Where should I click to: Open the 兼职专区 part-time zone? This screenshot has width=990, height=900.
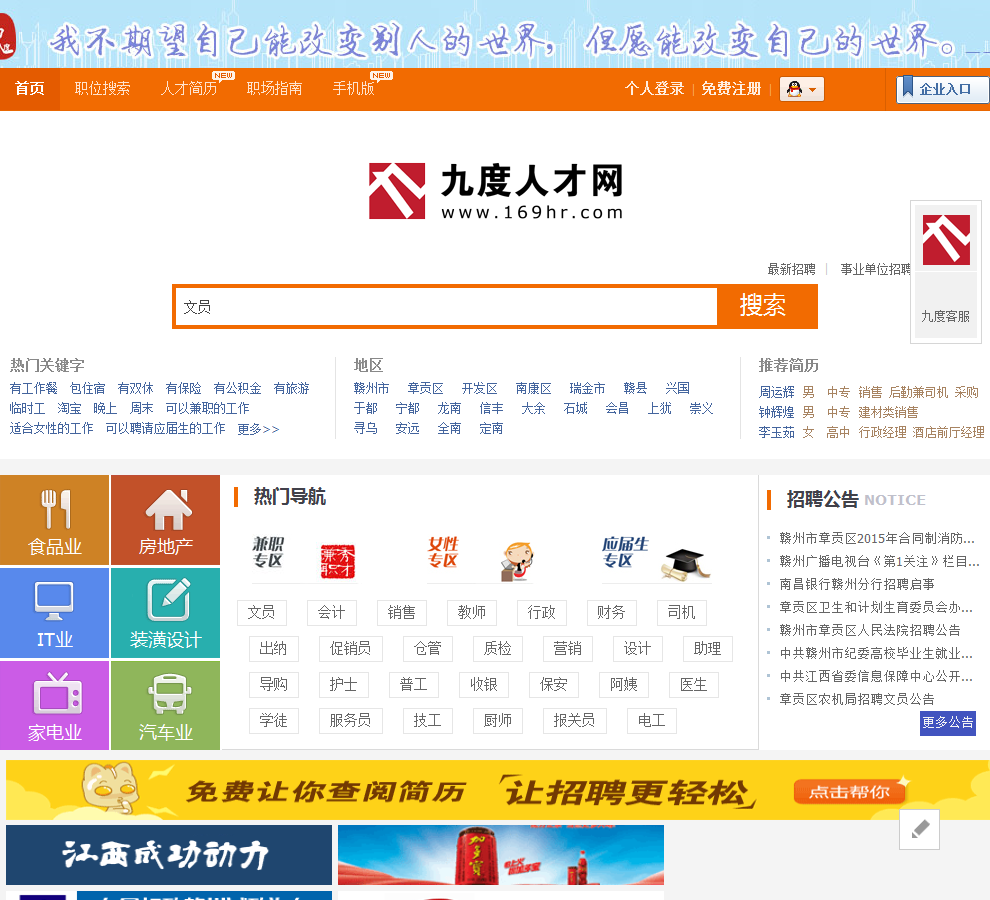(x=304, y=558)
